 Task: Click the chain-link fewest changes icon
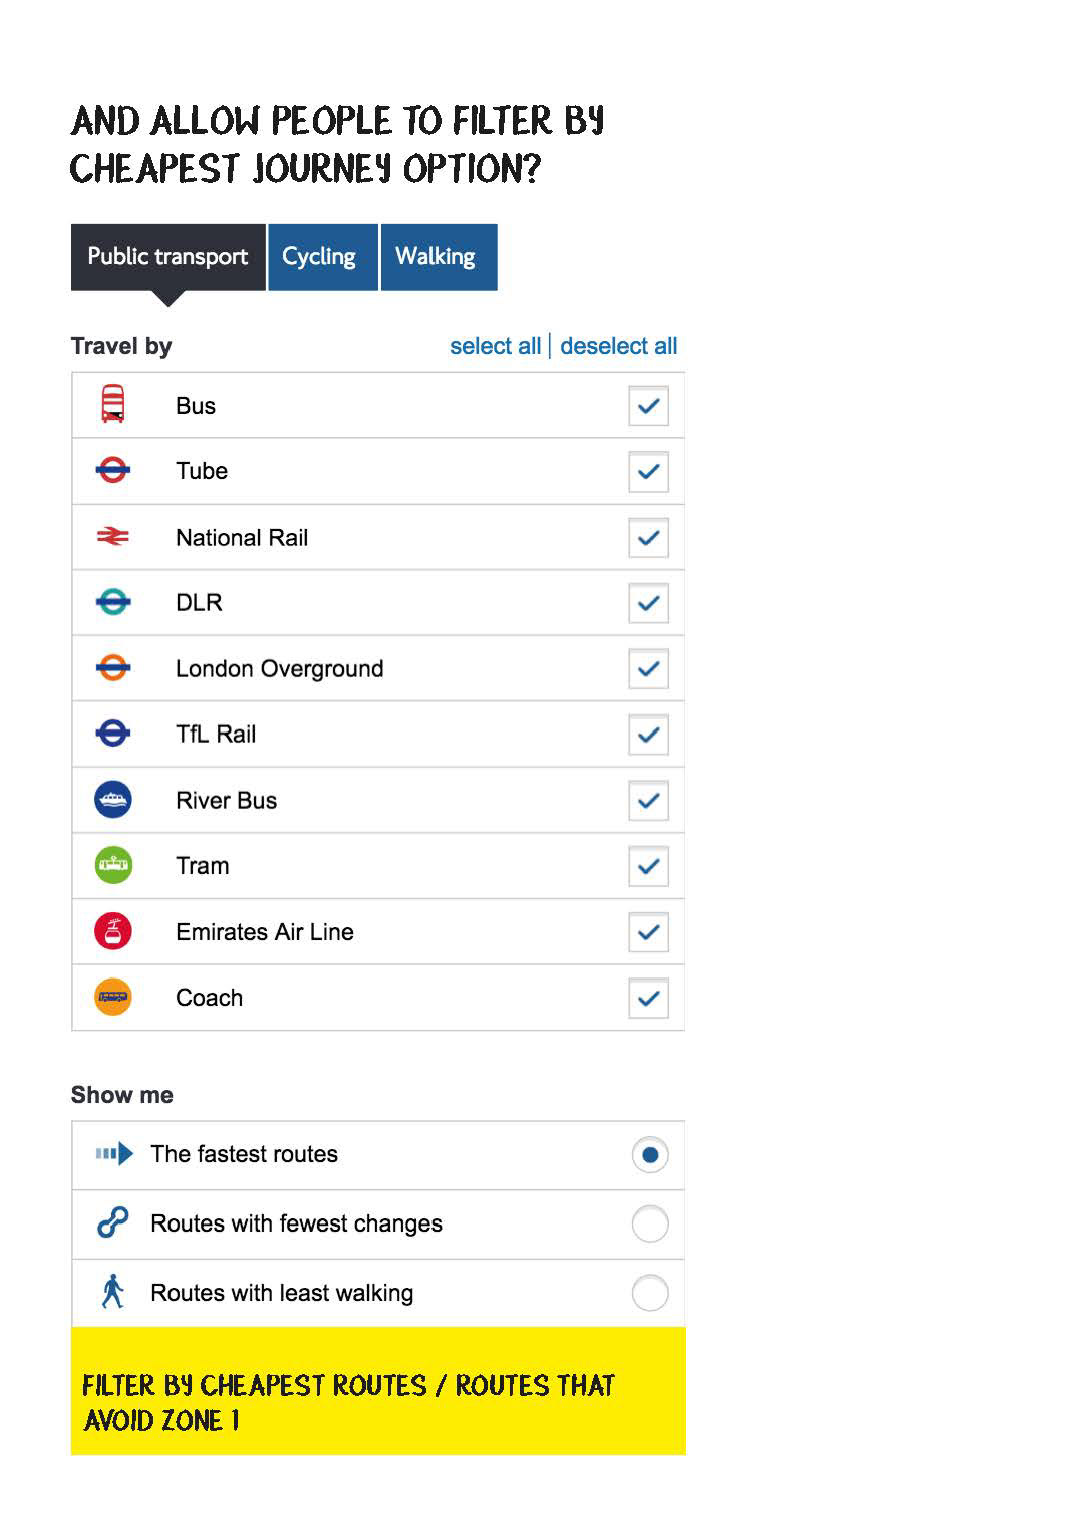click(113, 1222)
